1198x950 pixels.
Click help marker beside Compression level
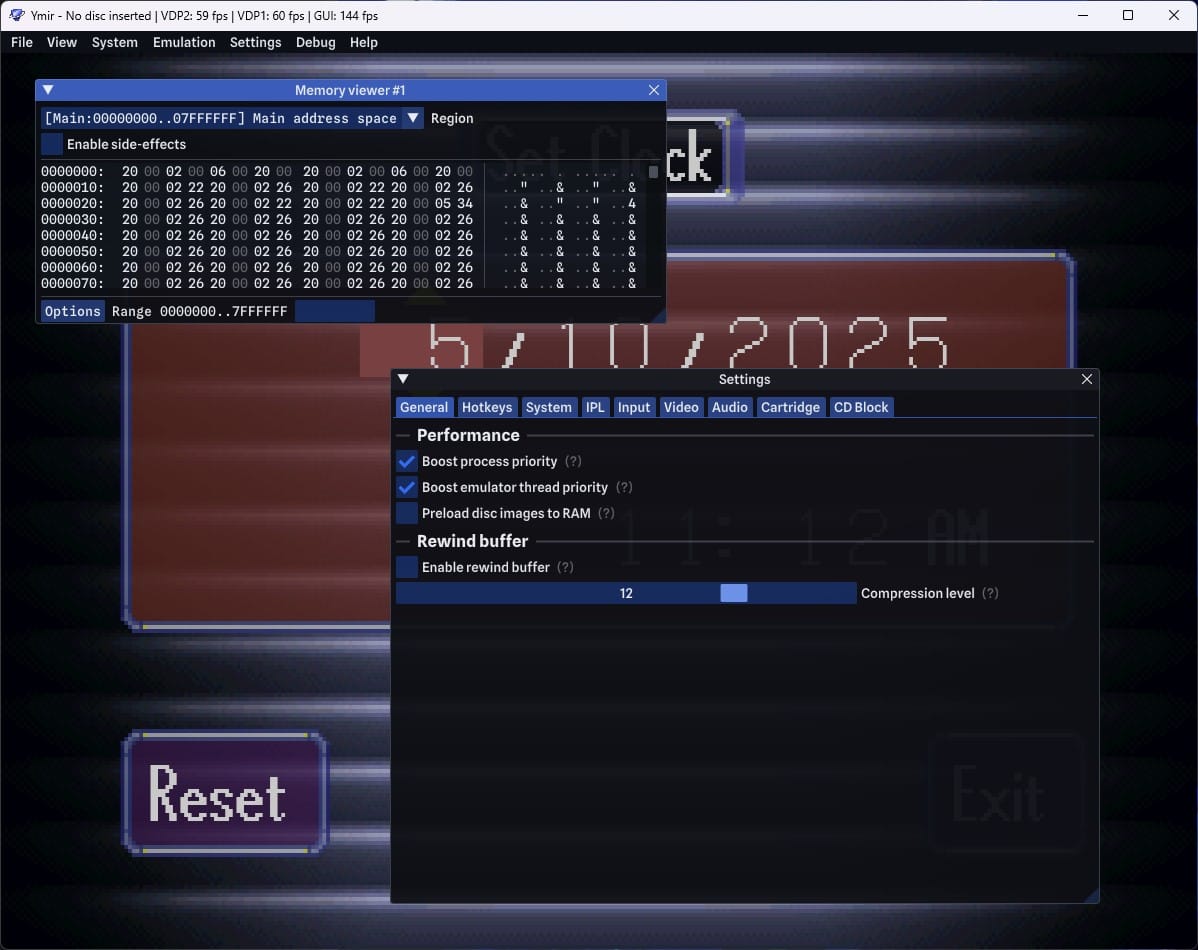pos(990,593)
